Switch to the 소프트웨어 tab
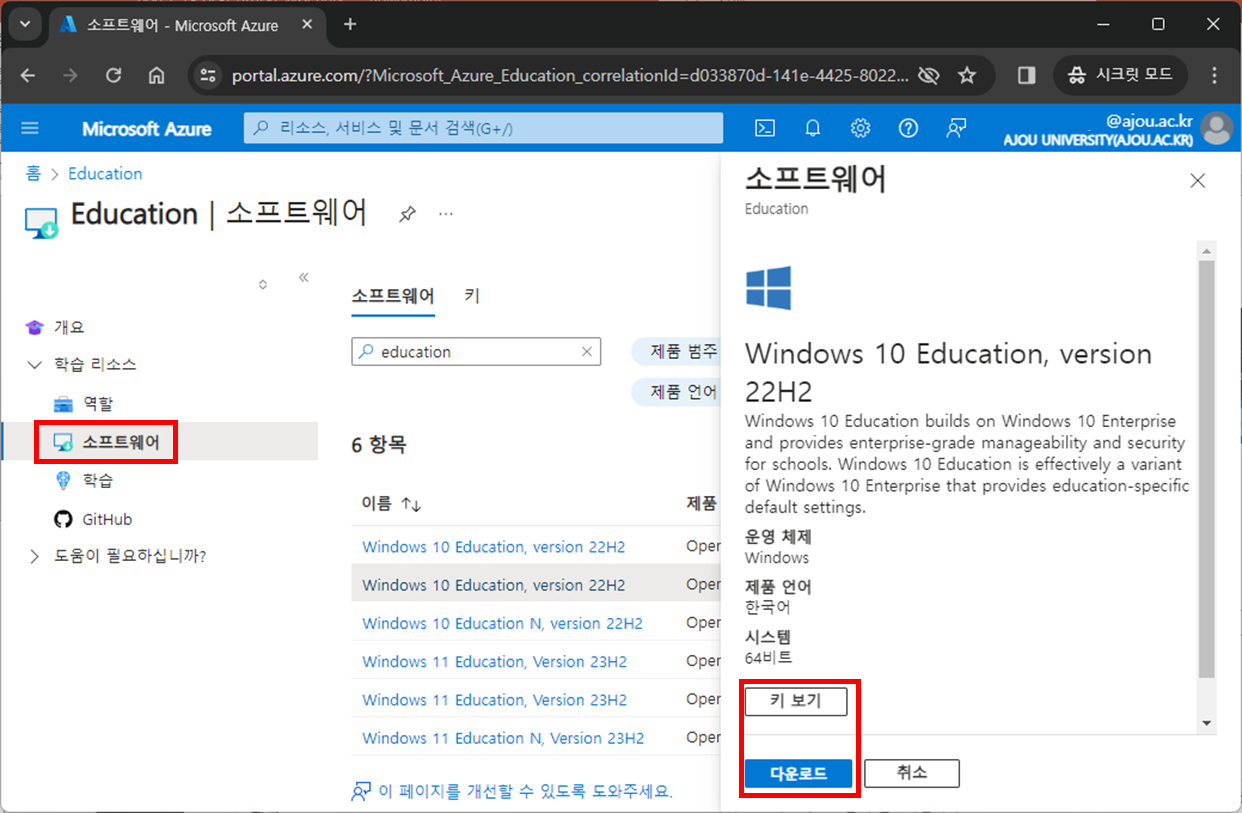Viewport: 1242px width, 813px height. tap(393, 296)
